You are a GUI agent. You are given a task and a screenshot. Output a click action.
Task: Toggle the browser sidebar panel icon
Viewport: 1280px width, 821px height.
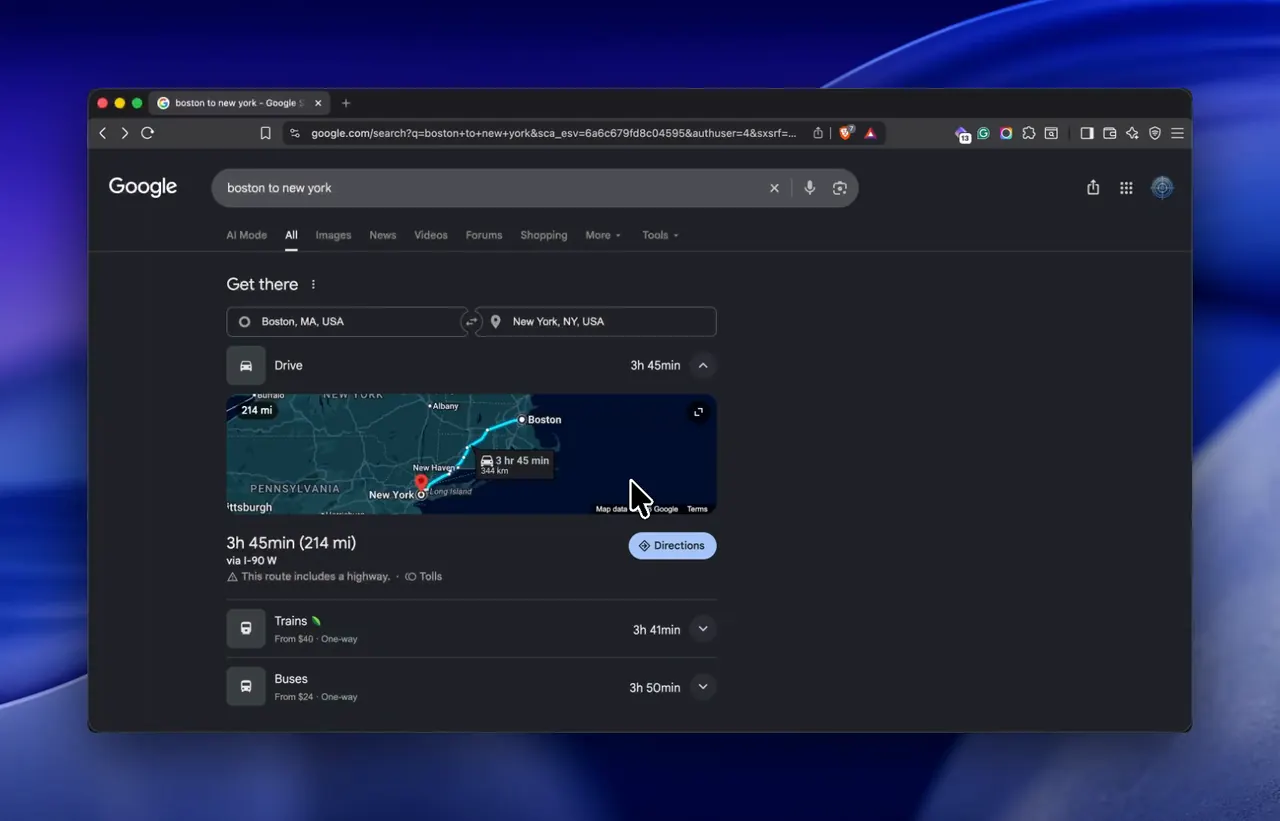1087,133
